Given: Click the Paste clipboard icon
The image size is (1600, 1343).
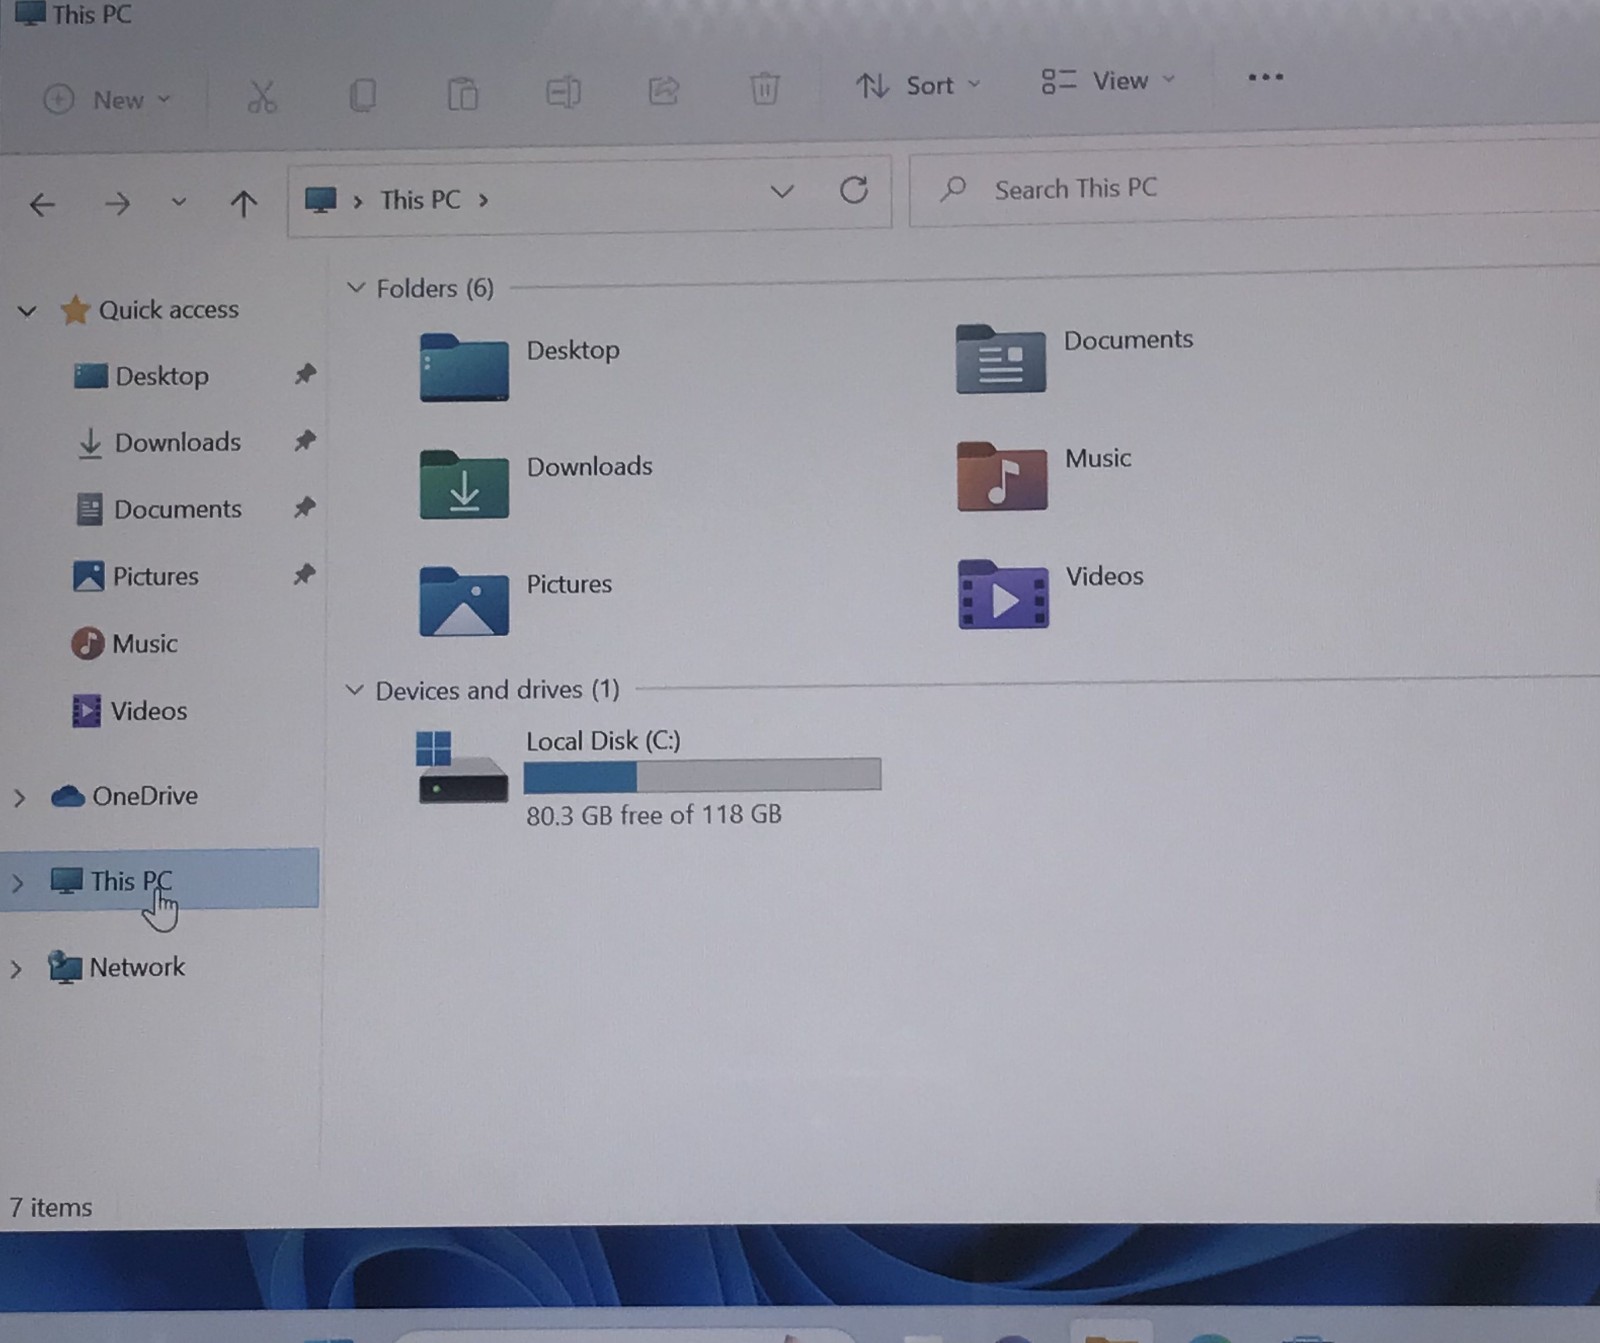Looking at the screenshot, I should coord(462,95).
